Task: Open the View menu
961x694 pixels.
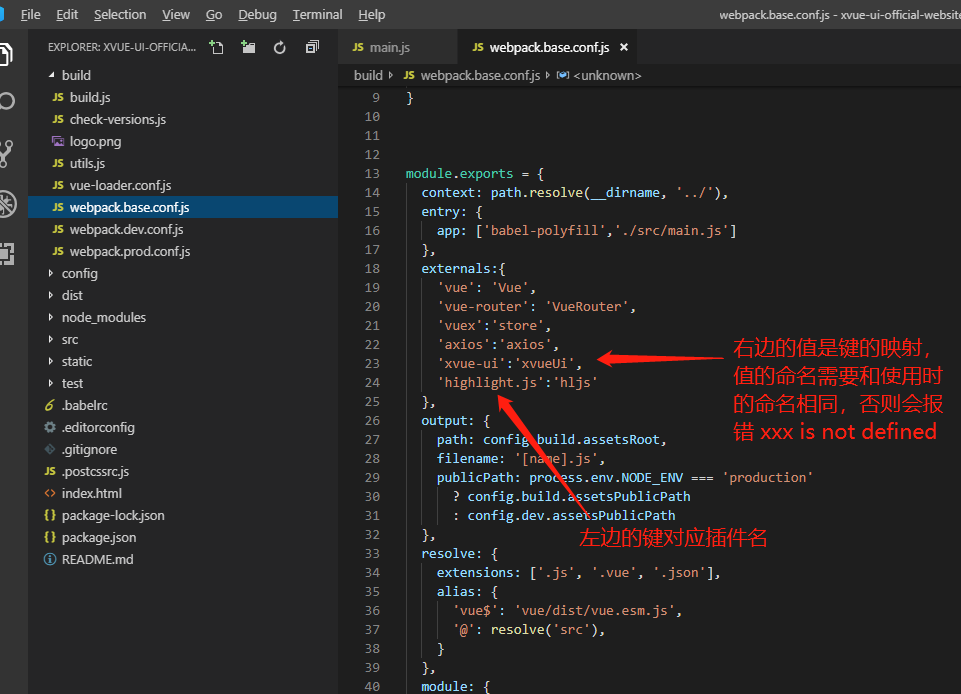Action: point(175,15)
